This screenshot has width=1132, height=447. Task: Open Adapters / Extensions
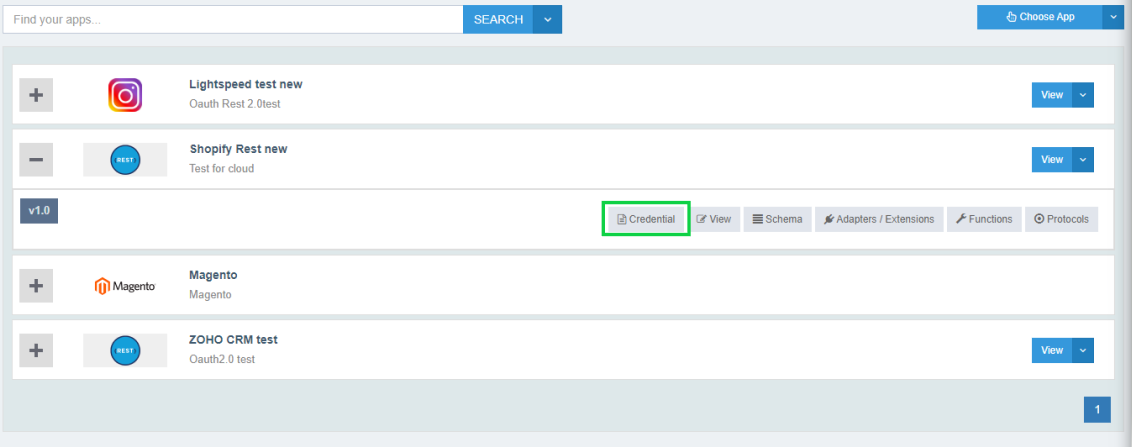(x=879, y=219)
